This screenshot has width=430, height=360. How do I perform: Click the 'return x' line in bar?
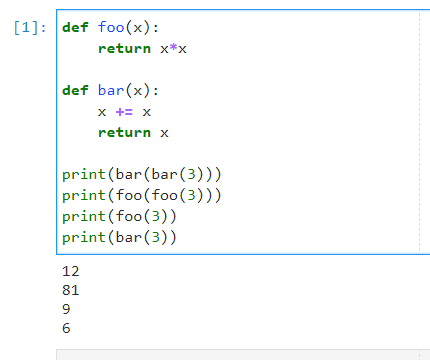tap(133, 133)
